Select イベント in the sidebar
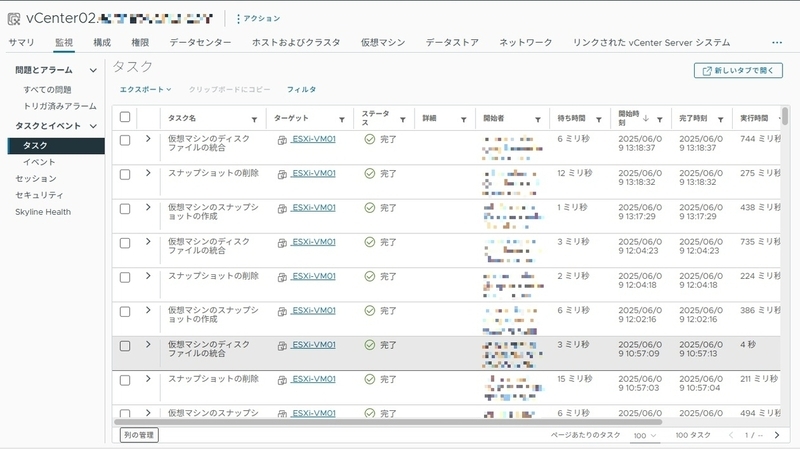Screen dimensions: 800x449 [x=39, y=162]
